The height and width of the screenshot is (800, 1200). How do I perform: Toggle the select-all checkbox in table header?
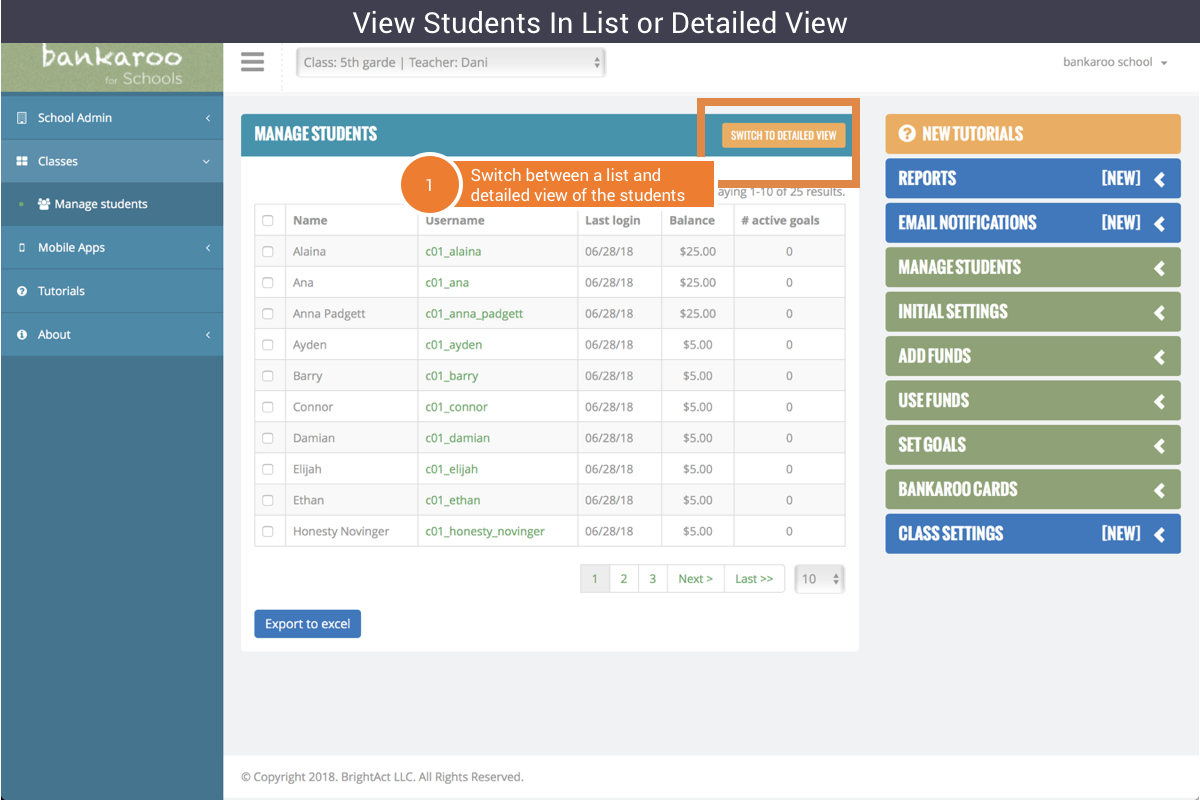point(268,221)
